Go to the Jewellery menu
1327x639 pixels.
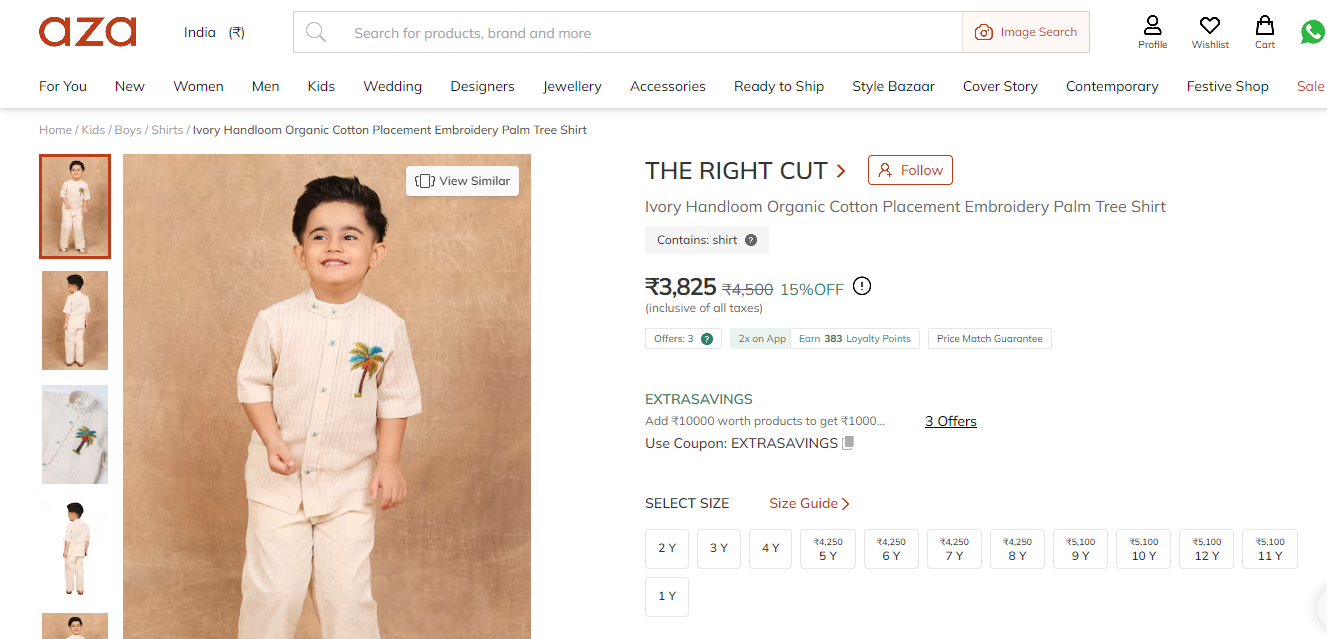(x=572, y=86)
